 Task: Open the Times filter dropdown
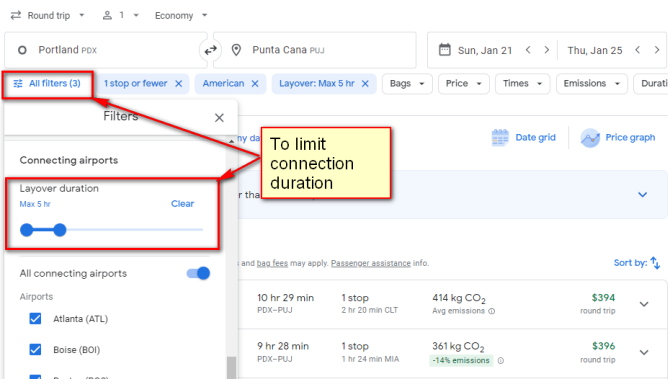tap(522, 84)
